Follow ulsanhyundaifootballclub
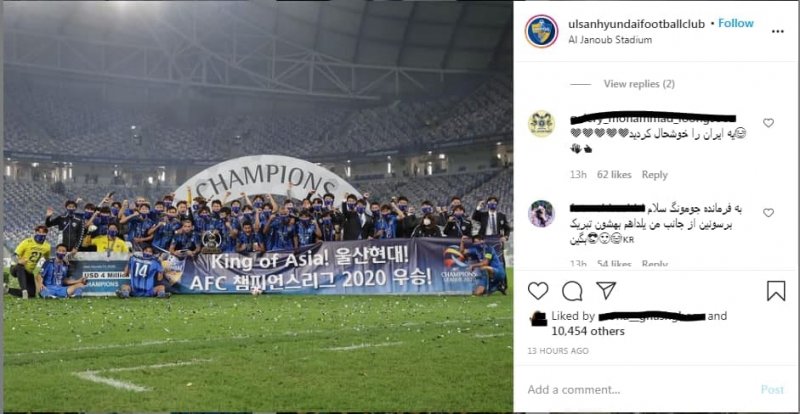The height and width of the screenshot is (414, 800). [736, 23]
